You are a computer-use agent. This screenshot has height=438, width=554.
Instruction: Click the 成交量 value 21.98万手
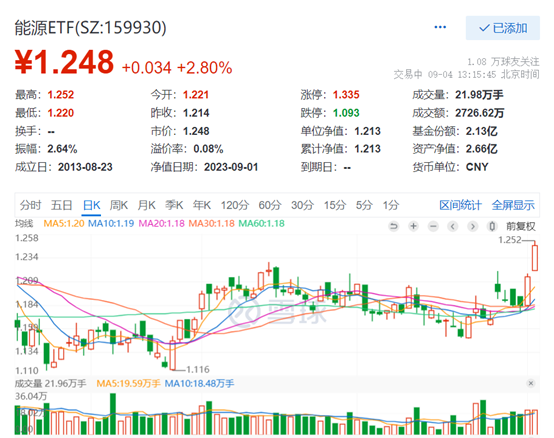[x=479, y=95]
